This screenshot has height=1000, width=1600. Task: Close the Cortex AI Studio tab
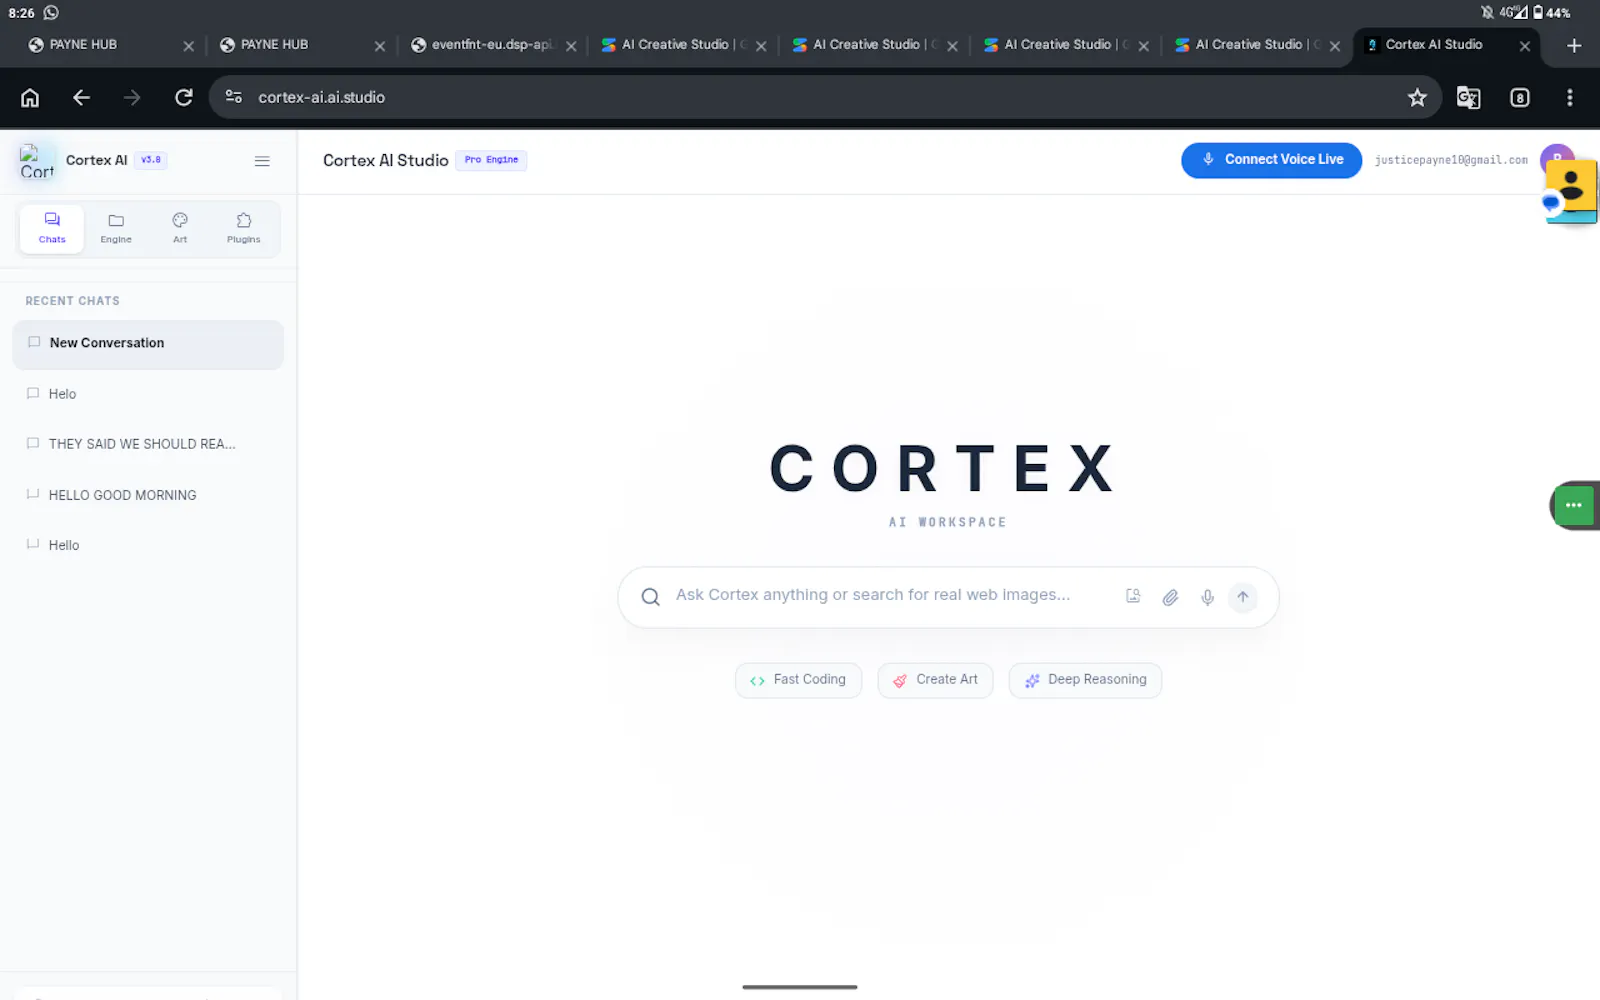pos(1525,46)
